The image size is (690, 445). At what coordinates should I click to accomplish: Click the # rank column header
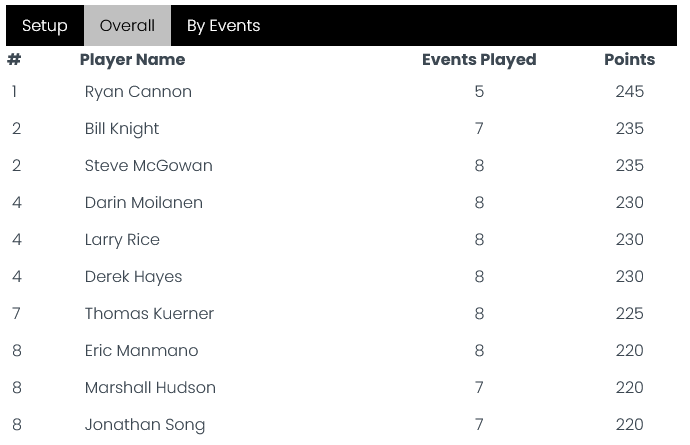pos(14,59)
